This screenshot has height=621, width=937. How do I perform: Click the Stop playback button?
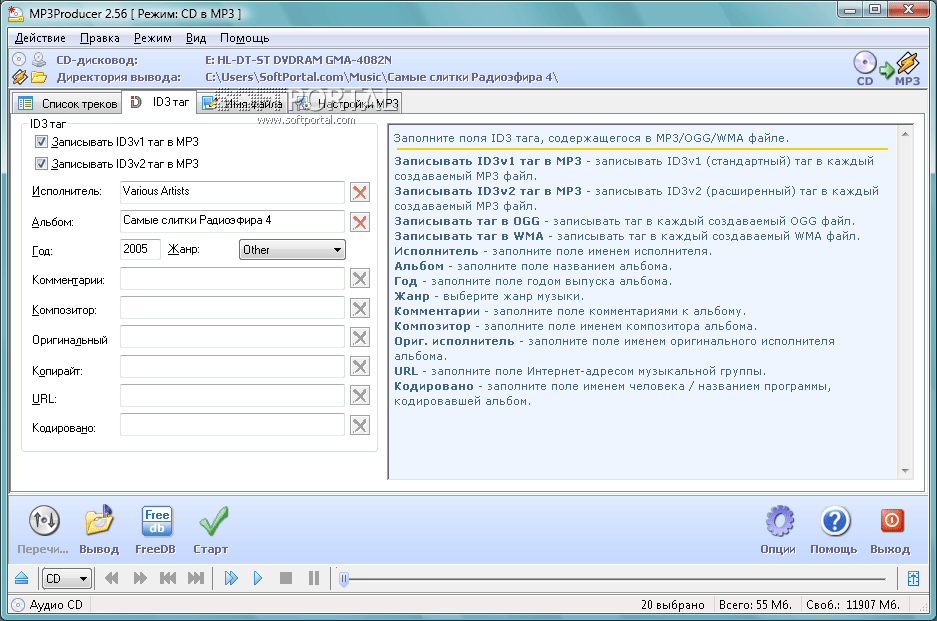tap(286, 578)
